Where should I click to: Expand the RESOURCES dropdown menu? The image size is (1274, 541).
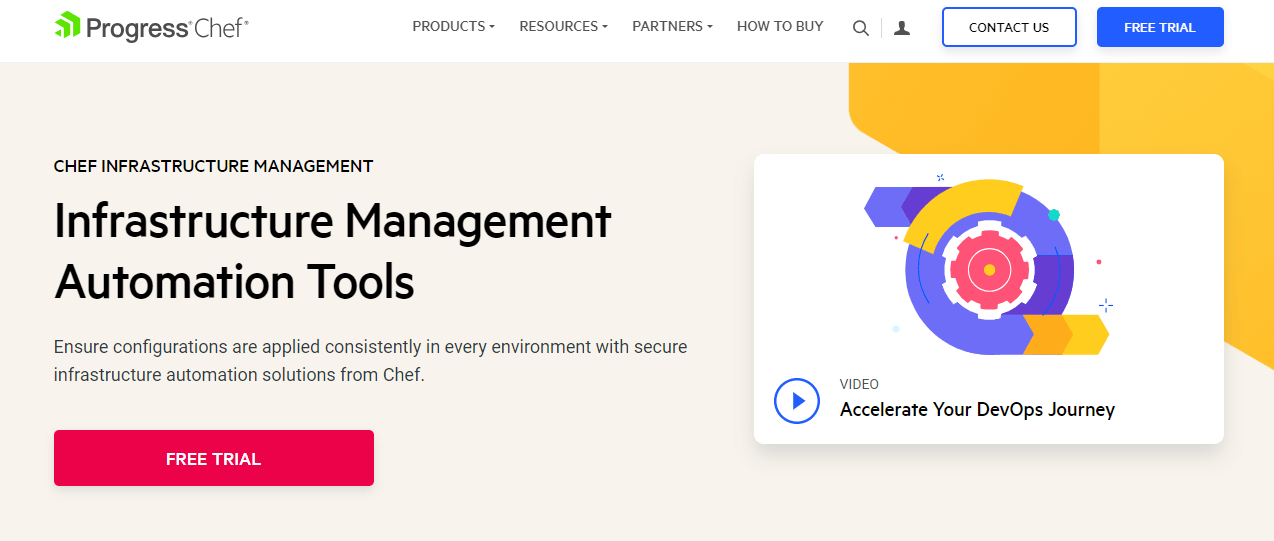(x=563, y=27)
